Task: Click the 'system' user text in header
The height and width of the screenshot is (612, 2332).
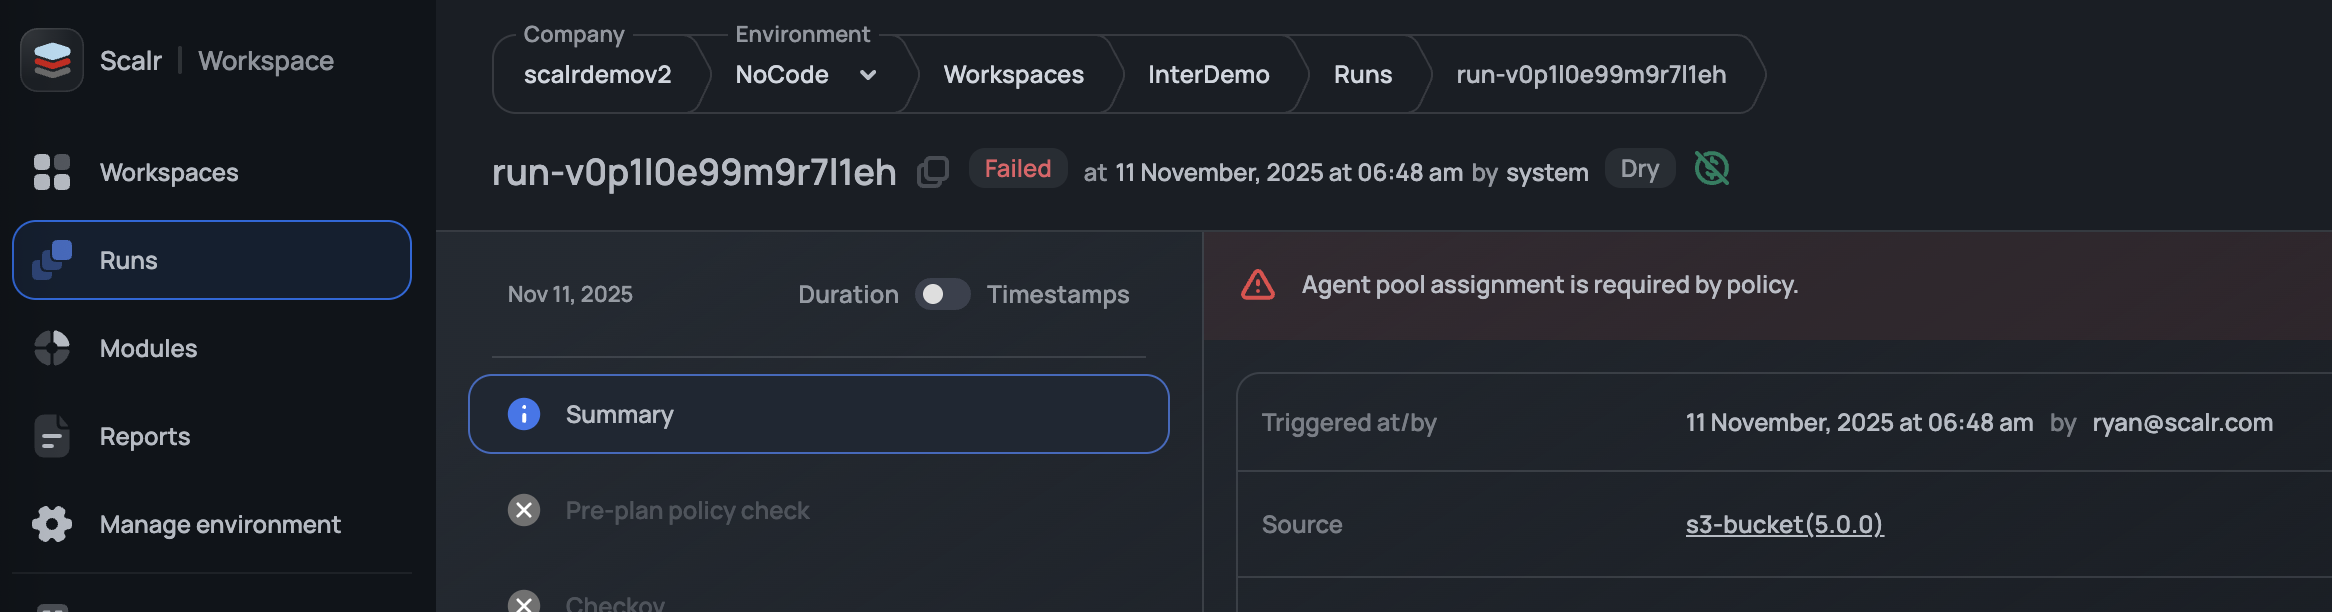Action: pos(1547,173)
